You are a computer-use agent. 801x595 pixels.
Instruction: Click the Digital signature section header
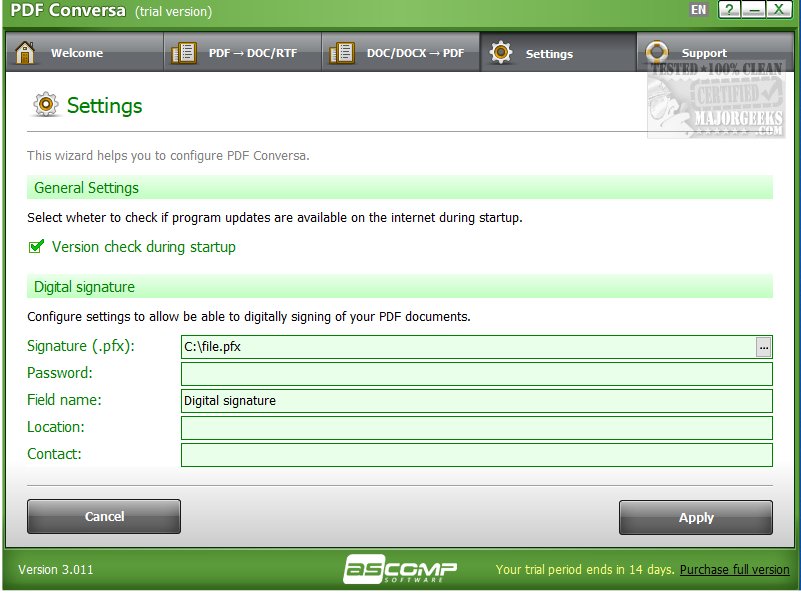(399, 287)
